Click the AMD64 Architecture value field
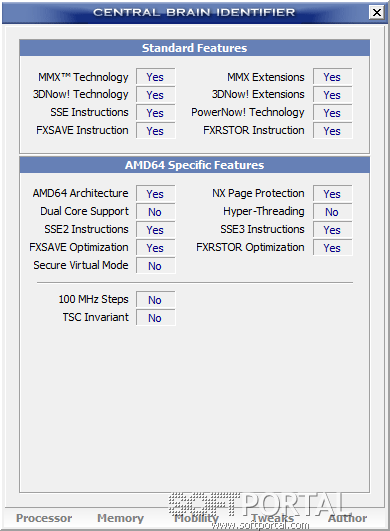 [x=156, y=194]
